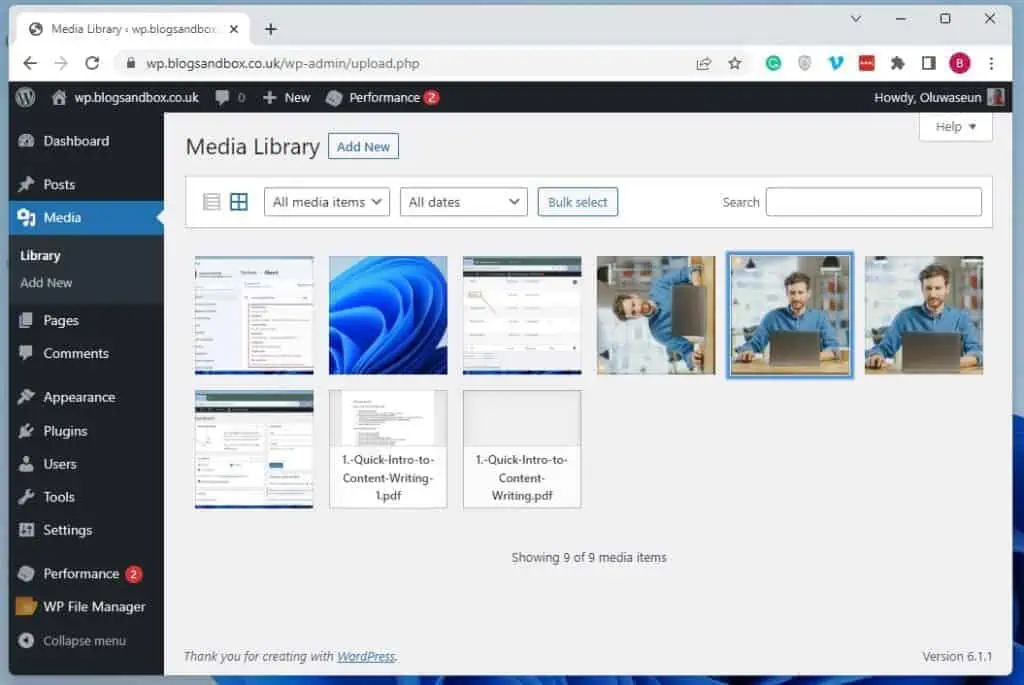Open WP File Manager in sidebar
The height and width of the screenshot is (685, 1024).
pyautogui.click(x=95, y=607)
